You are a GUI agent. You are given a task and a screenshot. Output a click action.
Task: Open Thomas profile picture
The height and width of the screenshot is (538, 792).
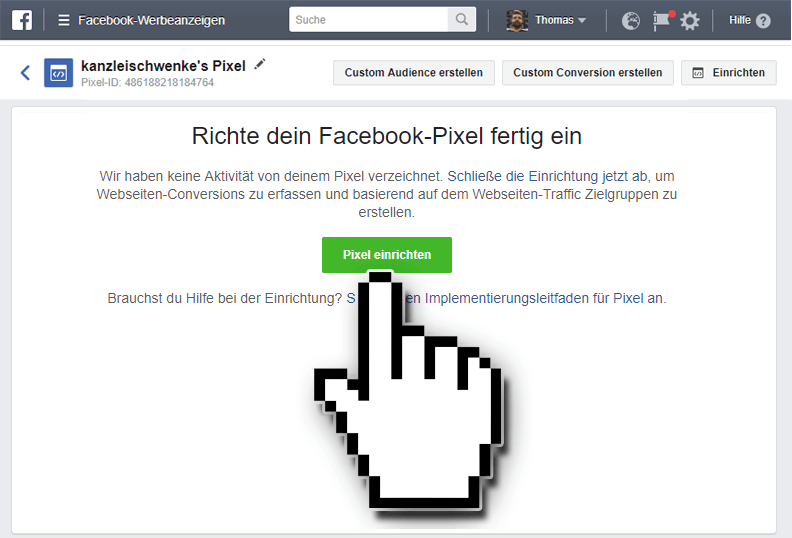click(x=517, y=20)
